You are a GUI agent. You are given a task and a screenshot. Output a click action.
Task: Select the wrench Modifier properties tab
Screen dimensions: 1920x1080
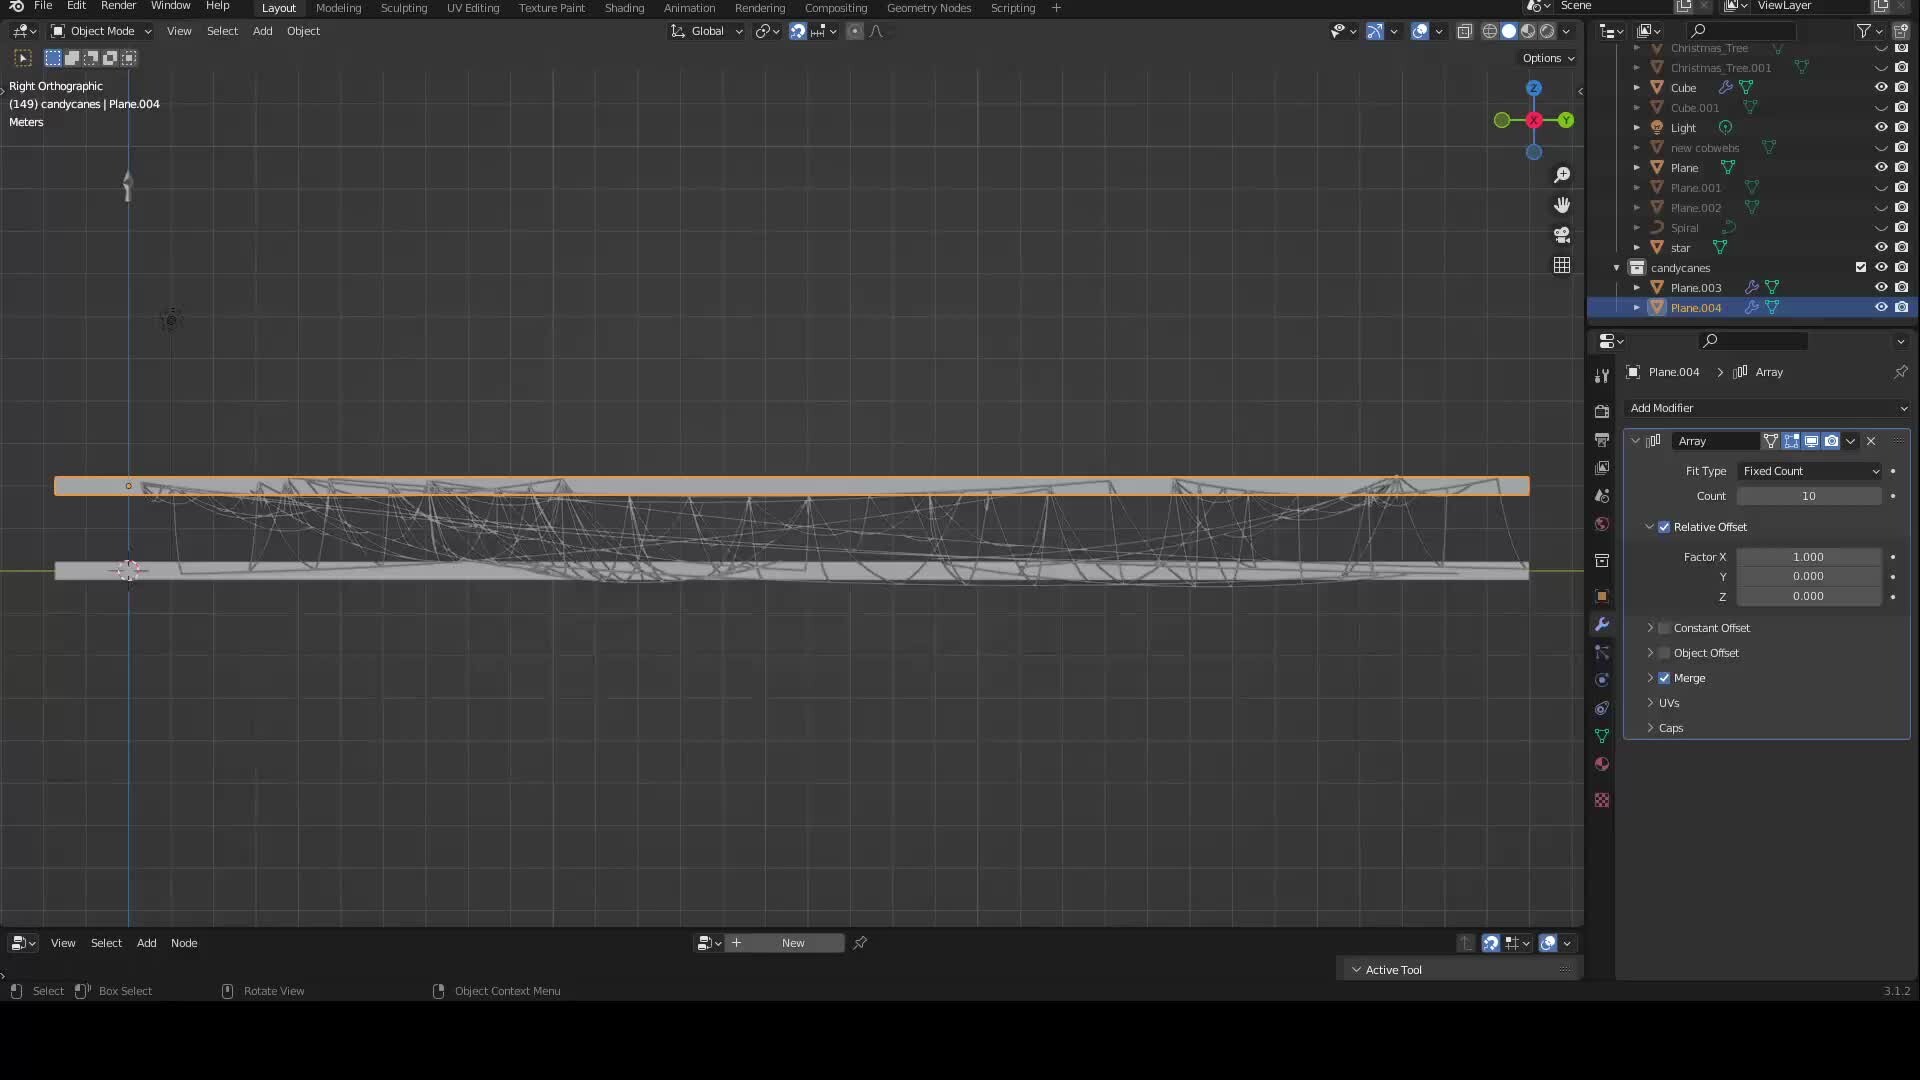(1602, 624)
